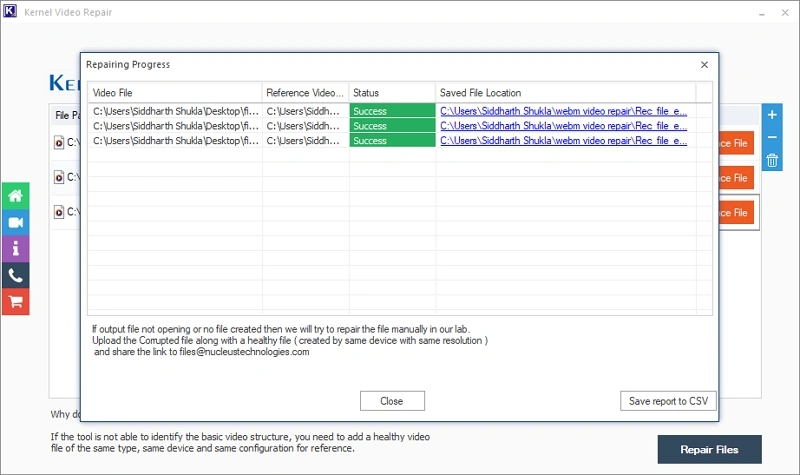This screenshot has height=475, width=800.
Task: Click third row reference video path cell
Action: click(x=306, y=141)
